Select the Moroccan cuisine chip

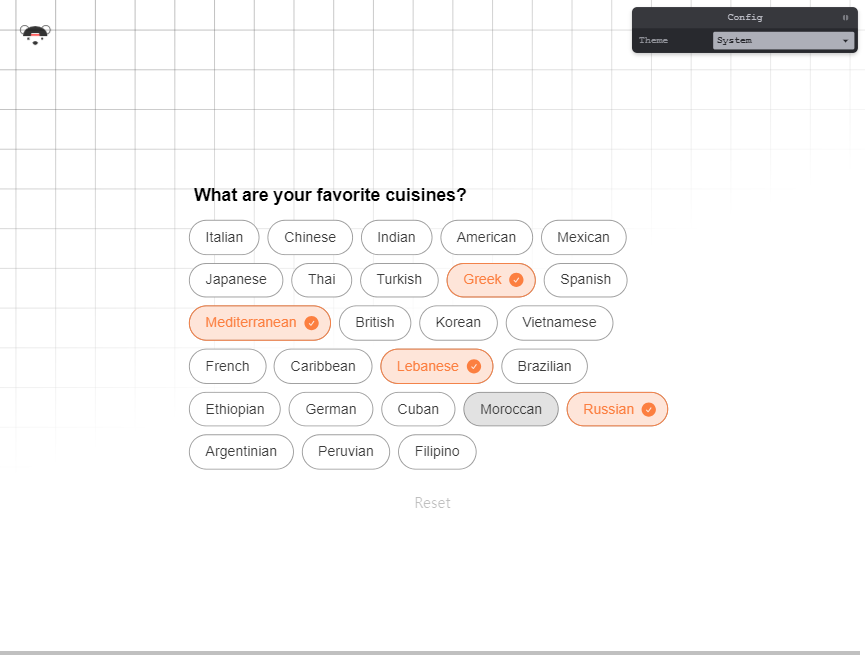tap(511, 409)
